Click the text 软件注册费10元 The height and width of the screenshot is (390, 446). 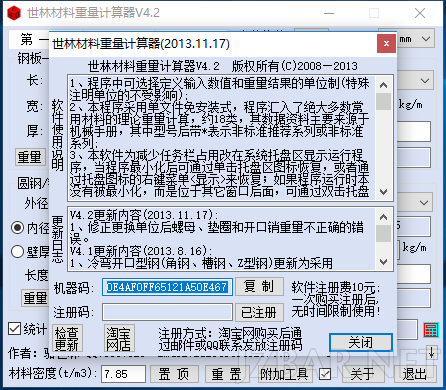pos(335,287)
